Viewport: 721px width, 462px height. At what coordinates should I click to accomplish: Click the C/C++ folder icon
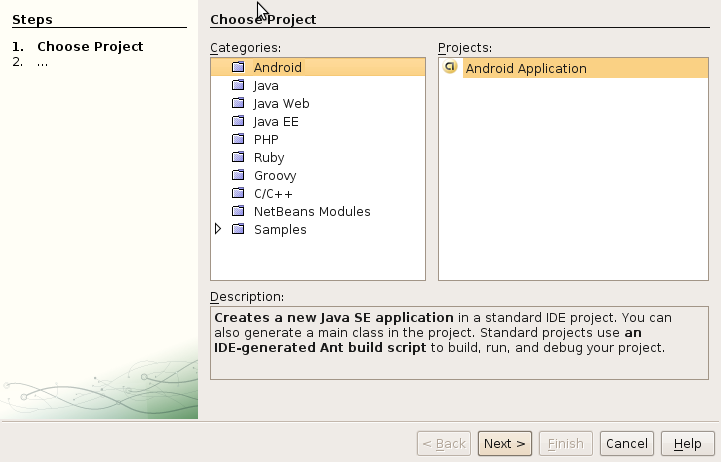(x=238, y=194)
